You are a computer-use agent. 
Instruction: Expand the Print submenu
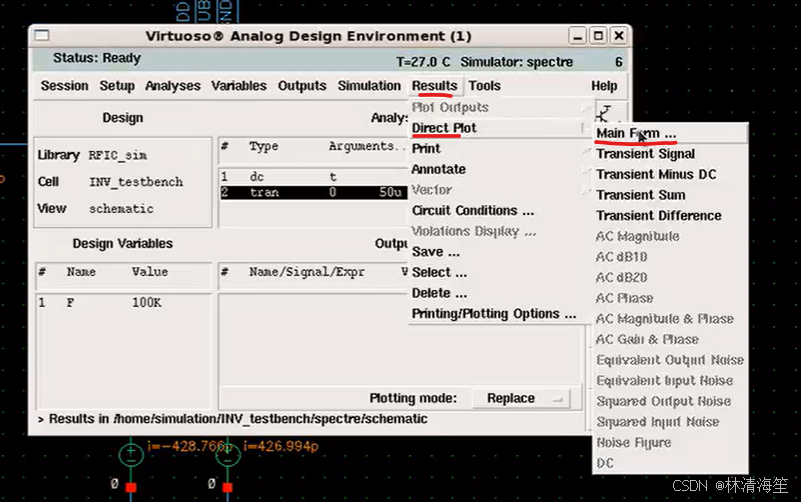pos(499,149)
